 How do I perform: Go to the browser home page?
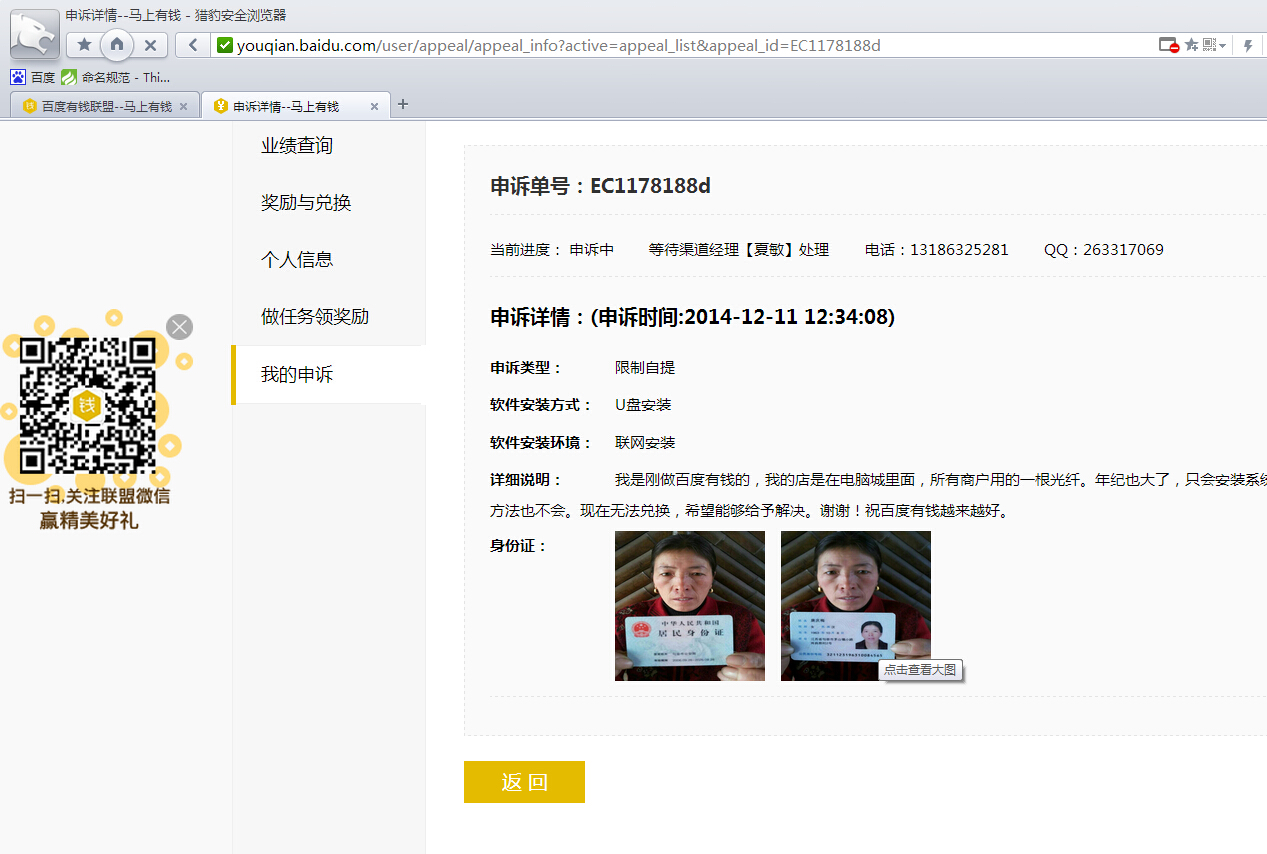pyautogui.click(x=117, y=45)
